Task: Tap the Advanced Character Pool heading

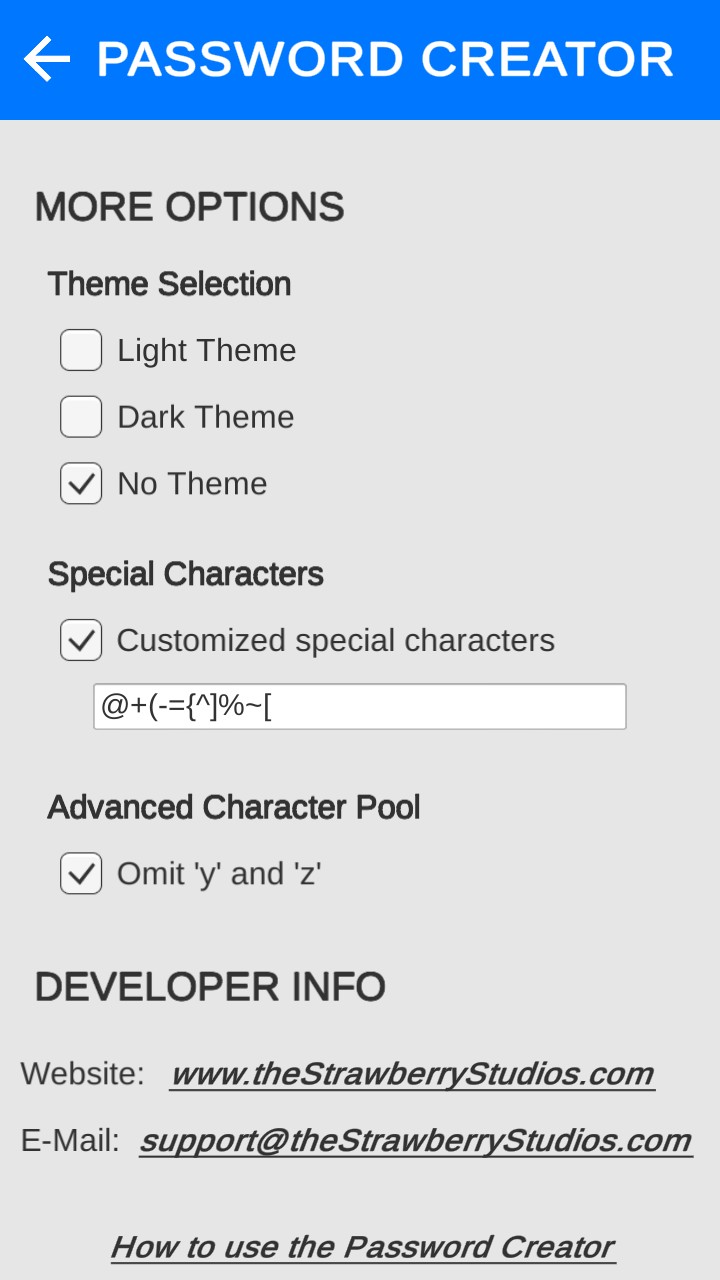Action: click(x=234, y=807)
